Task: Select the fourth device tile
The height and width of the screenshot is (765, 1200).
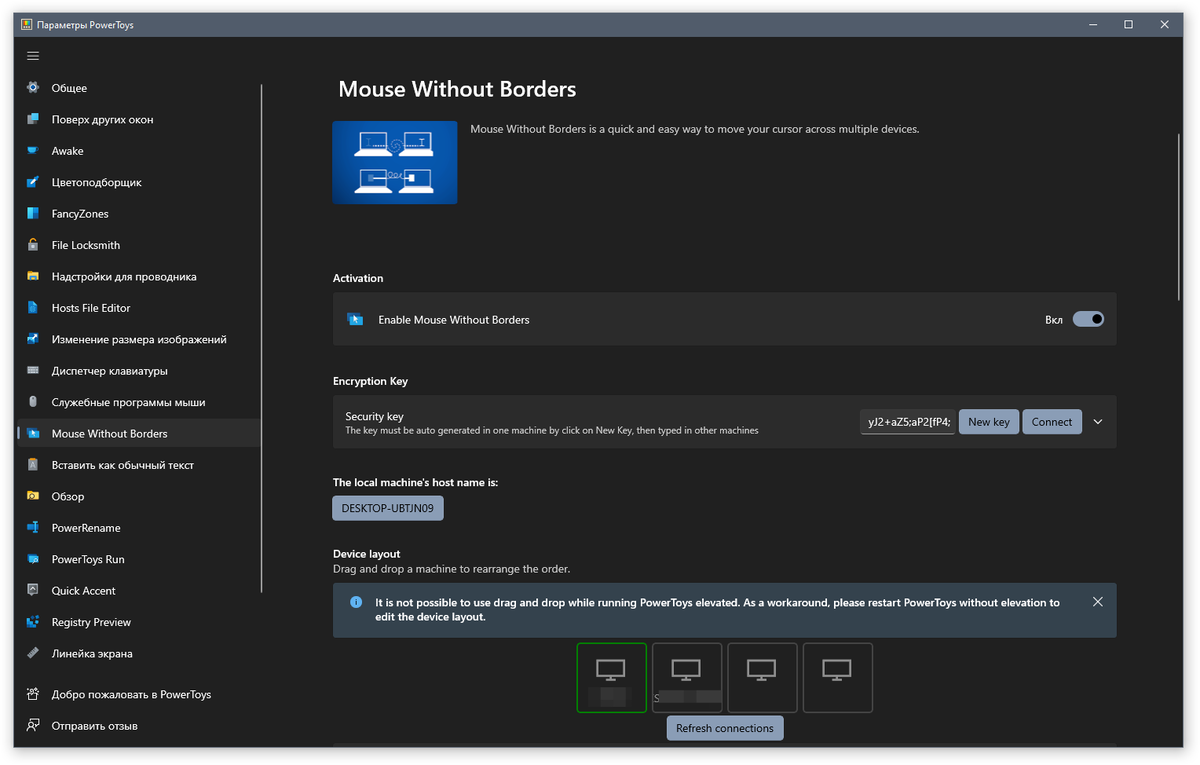Action: click(x=838, y=678)
